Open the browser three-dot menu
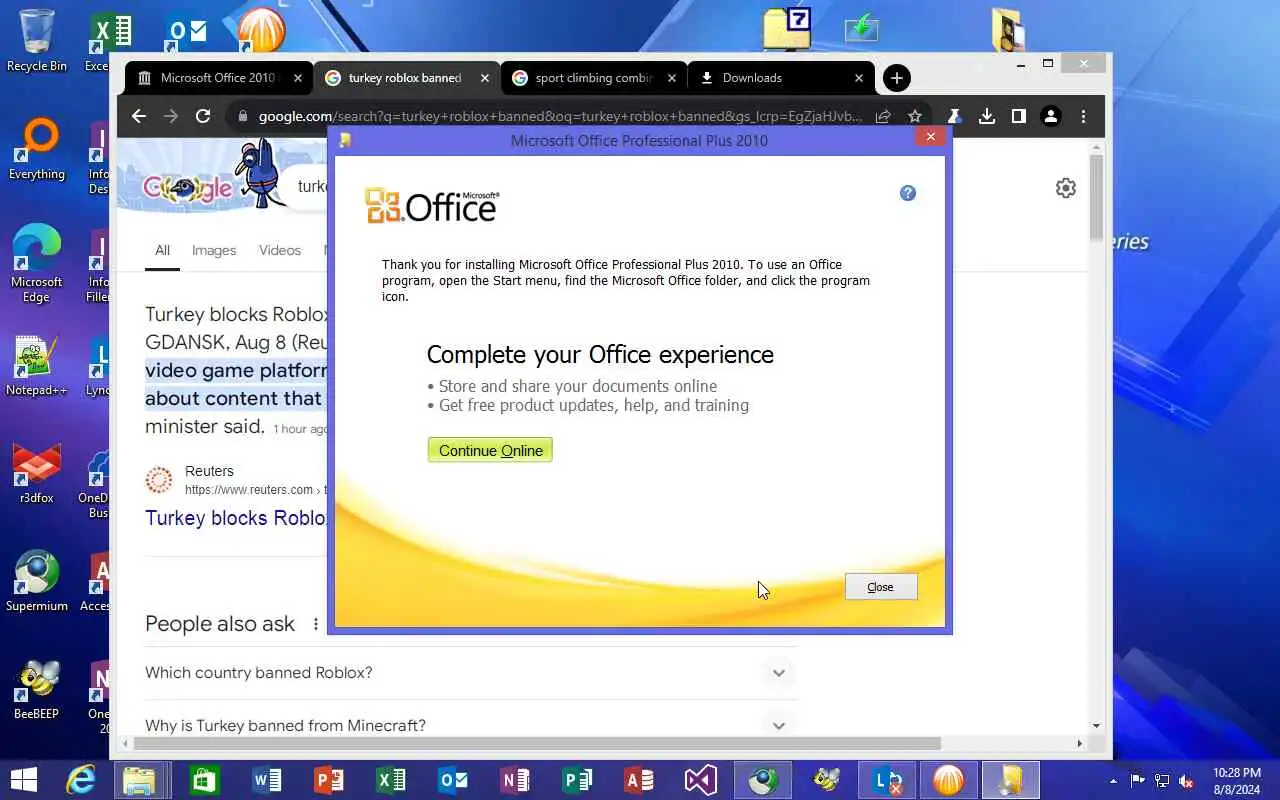Viewport: 1280px width, 800px height. [1083, 116]
